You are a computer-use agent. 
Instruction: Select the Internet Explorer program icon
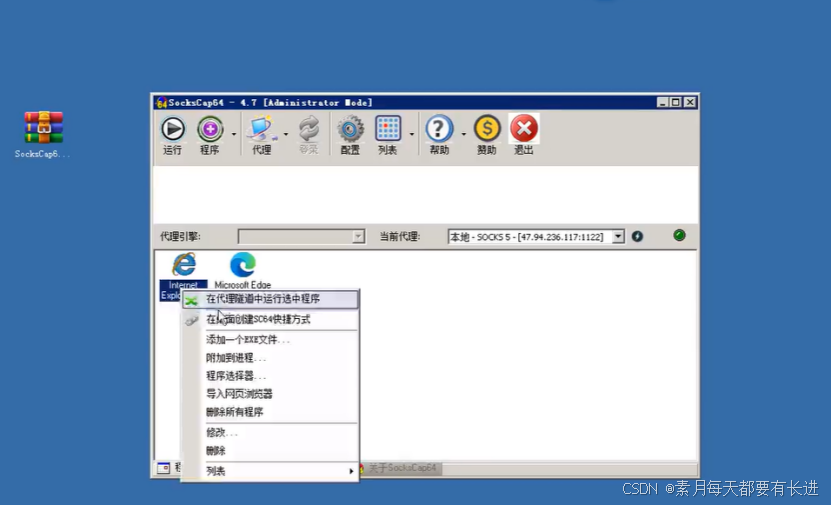[184, 264]
